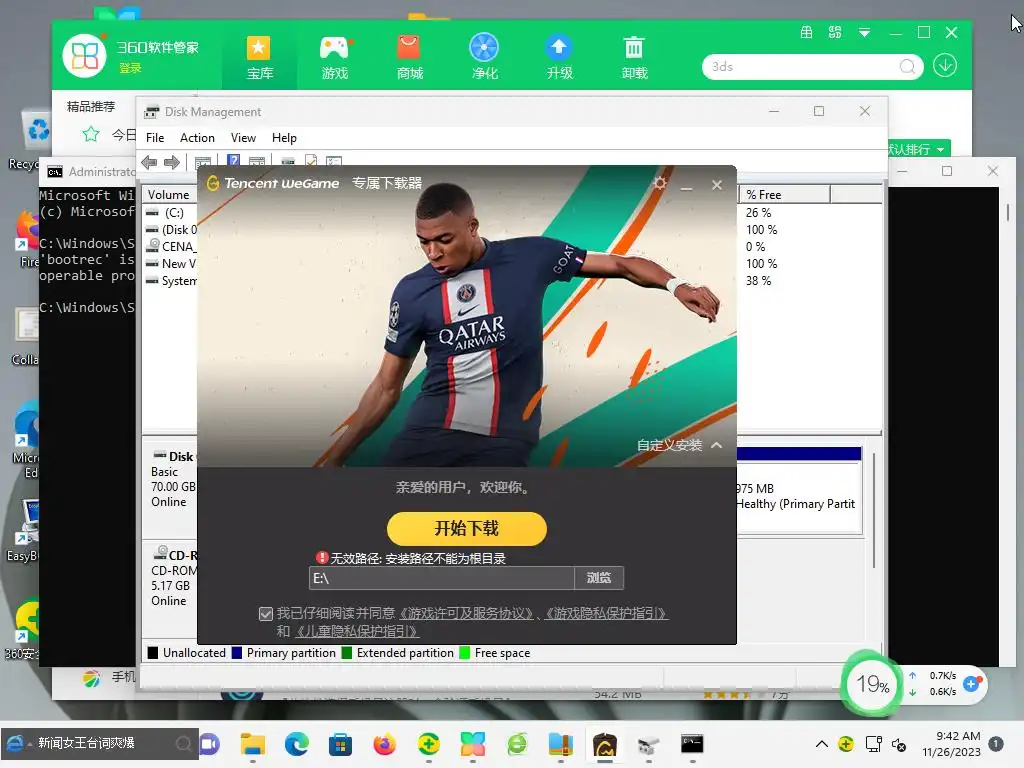
Task: Click the Extended partition dark green legend swatch
Action: point(347,653)
